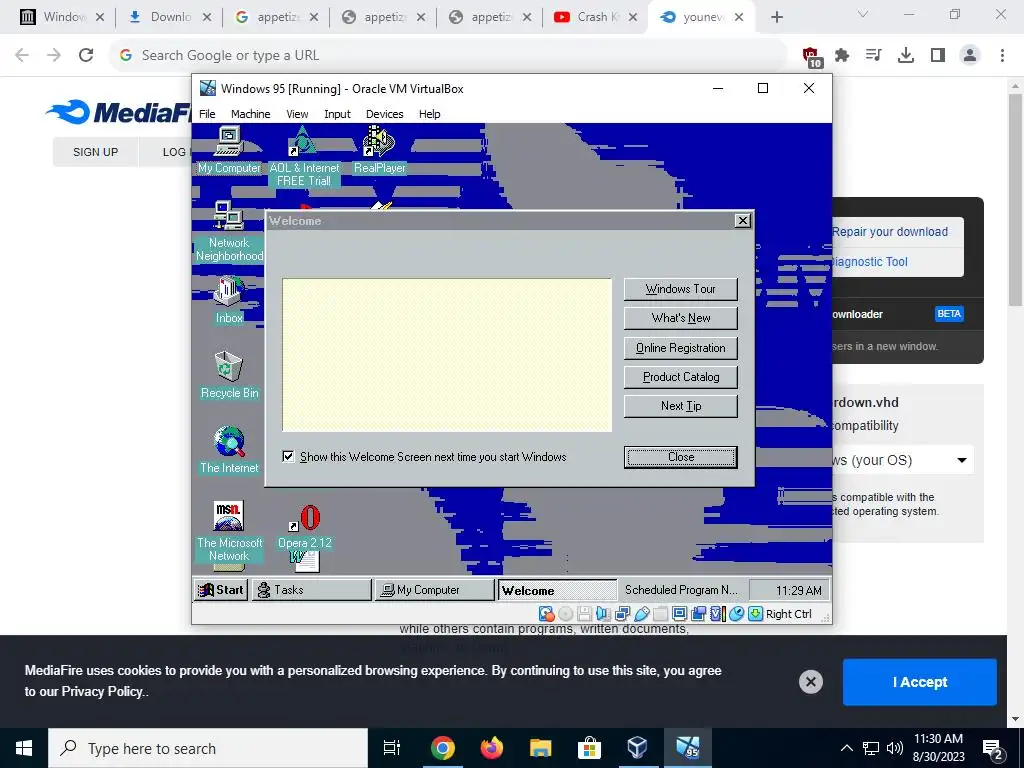Image resolution: width=1024 pixels, height=768 pixels.
Task: Reload the page in Chrome
Action: pos(86,56)
